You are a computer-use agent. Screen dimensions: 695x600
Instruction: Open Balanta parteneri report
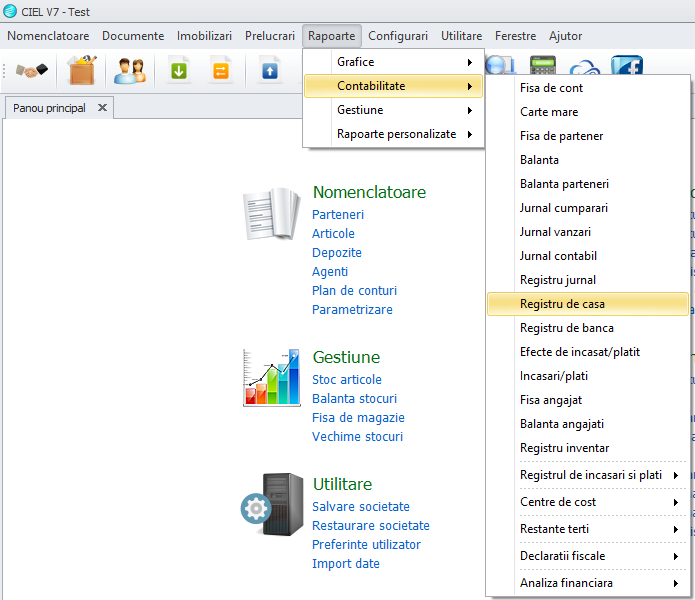(x=588, y=183)
